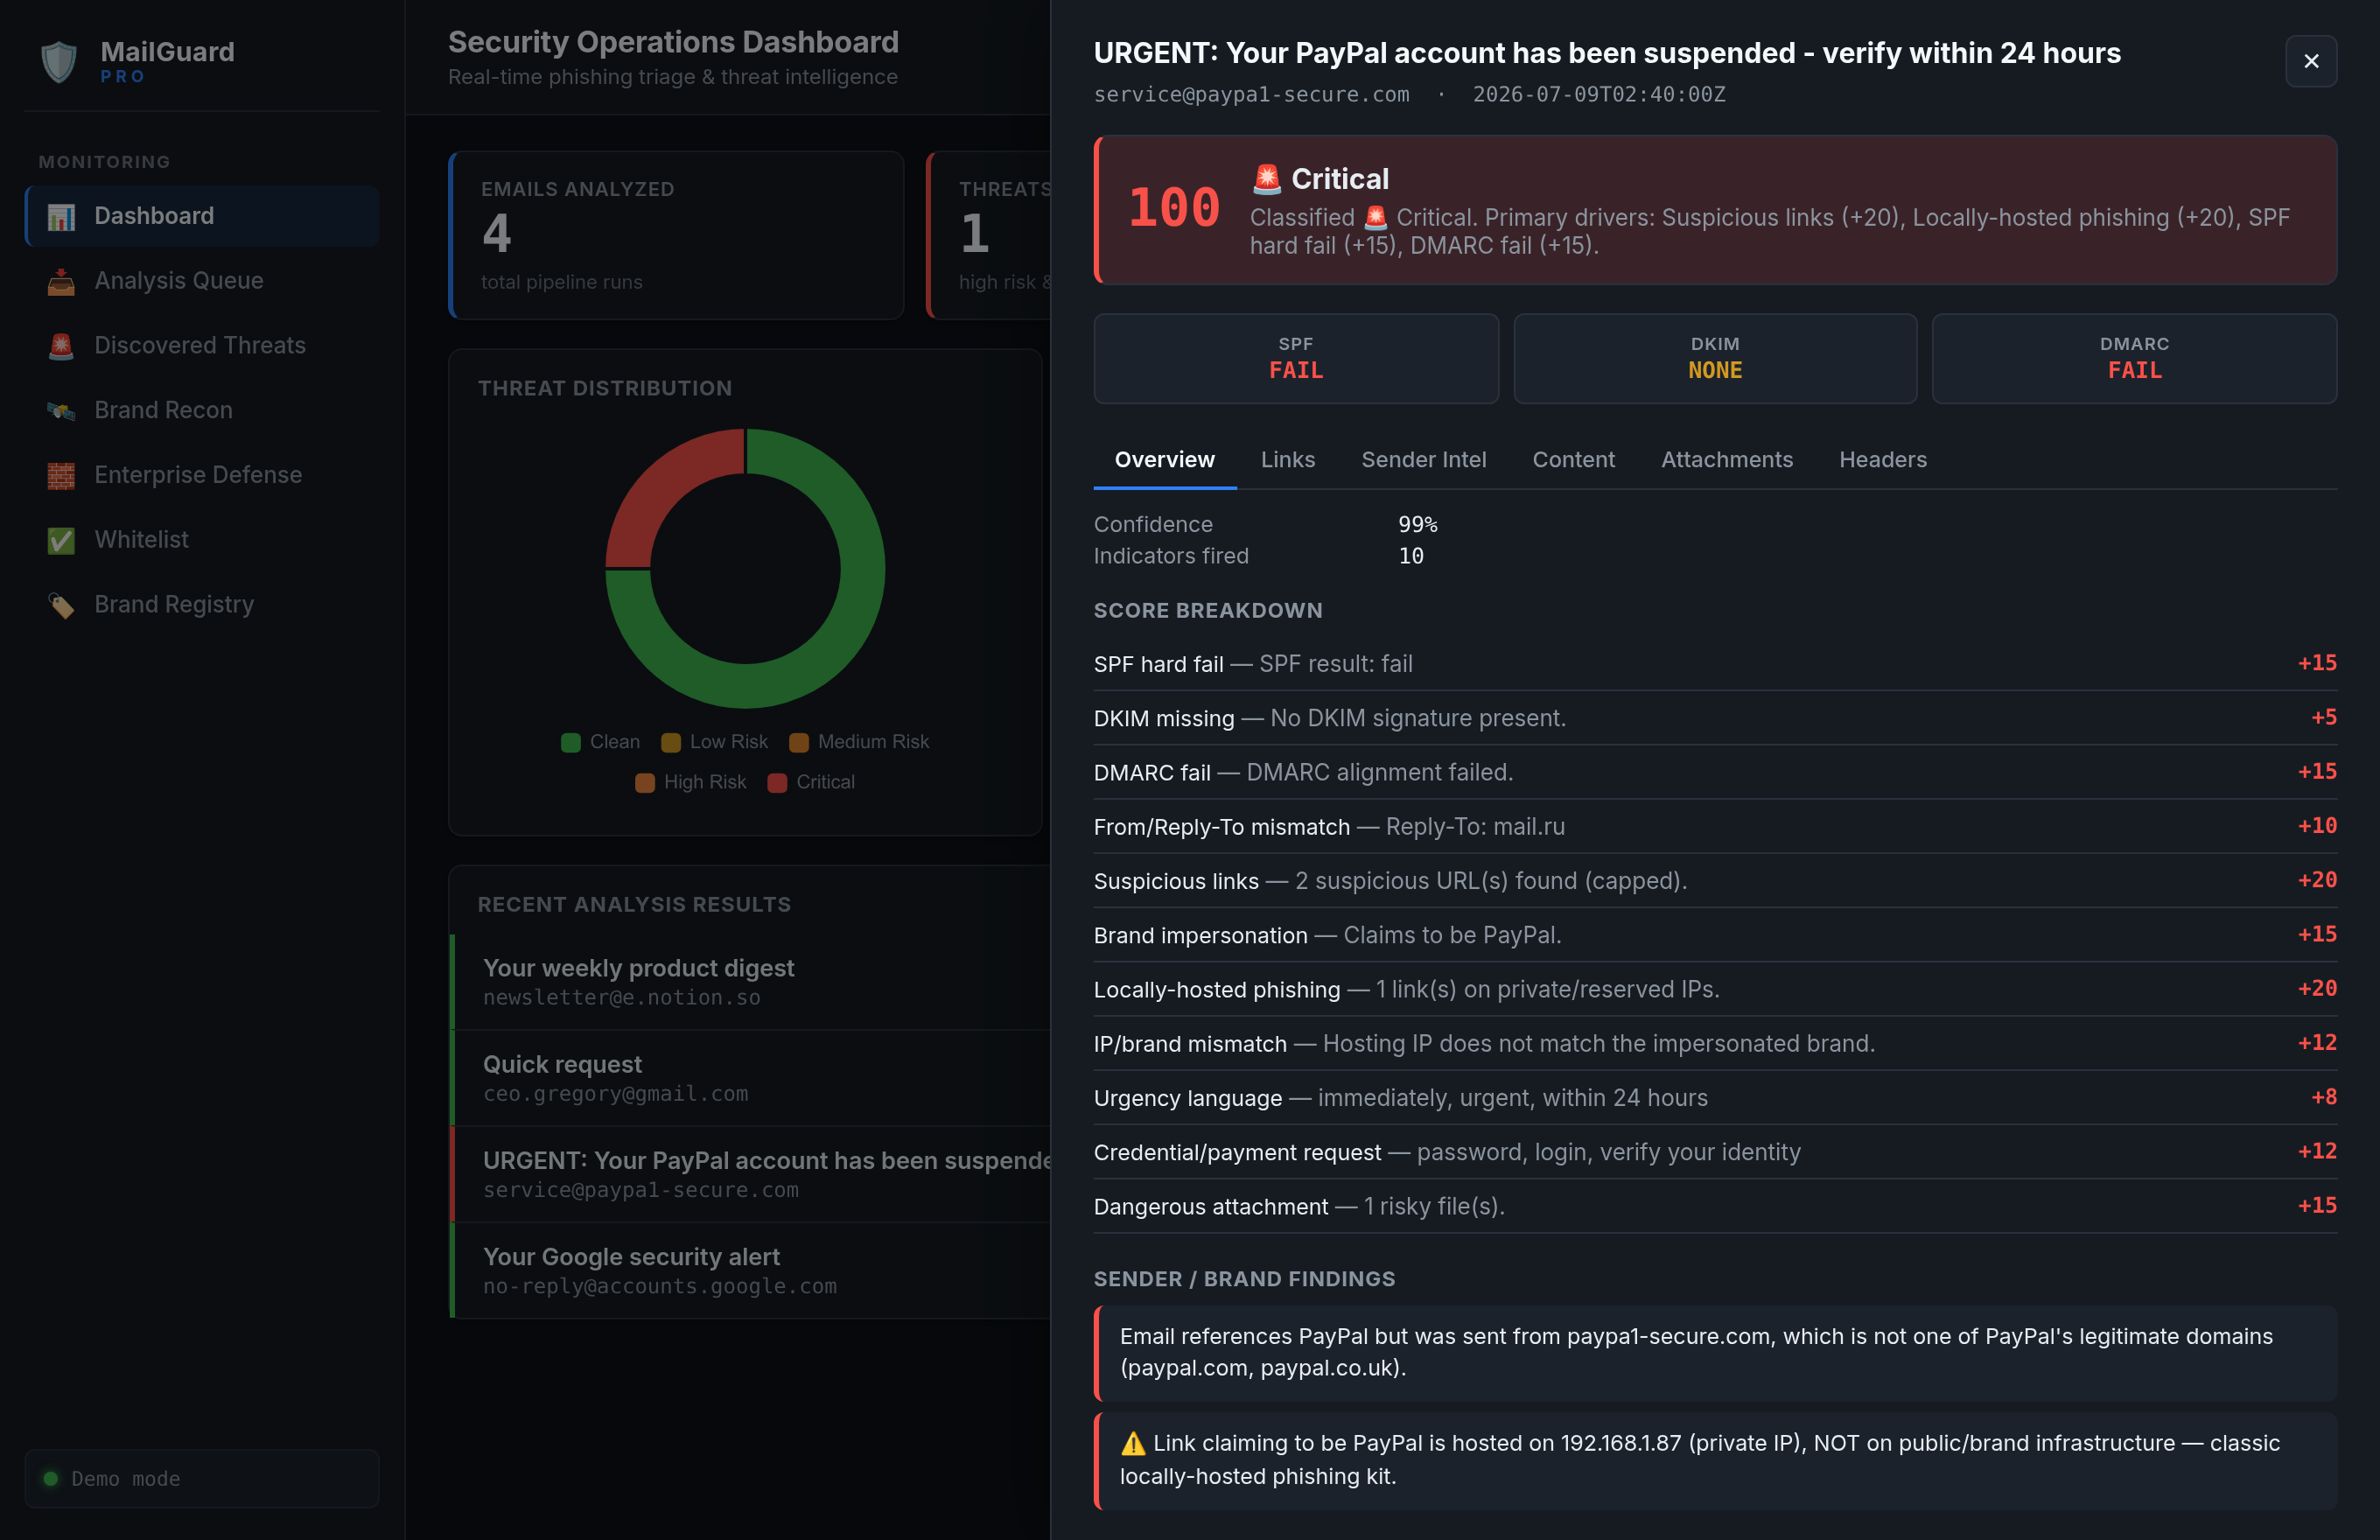View the Attachments tab
The height and width of the screenshot is (1540, 2380).
pos(1726,460)
